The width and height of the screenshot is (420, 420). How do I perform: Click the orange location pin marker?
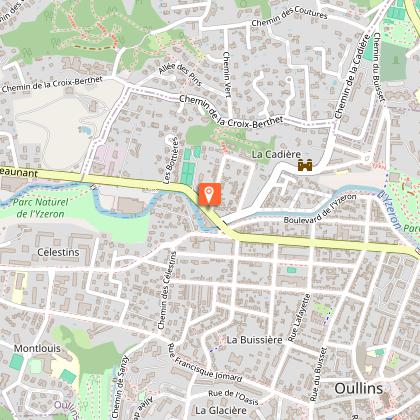(x=209, y=194)
